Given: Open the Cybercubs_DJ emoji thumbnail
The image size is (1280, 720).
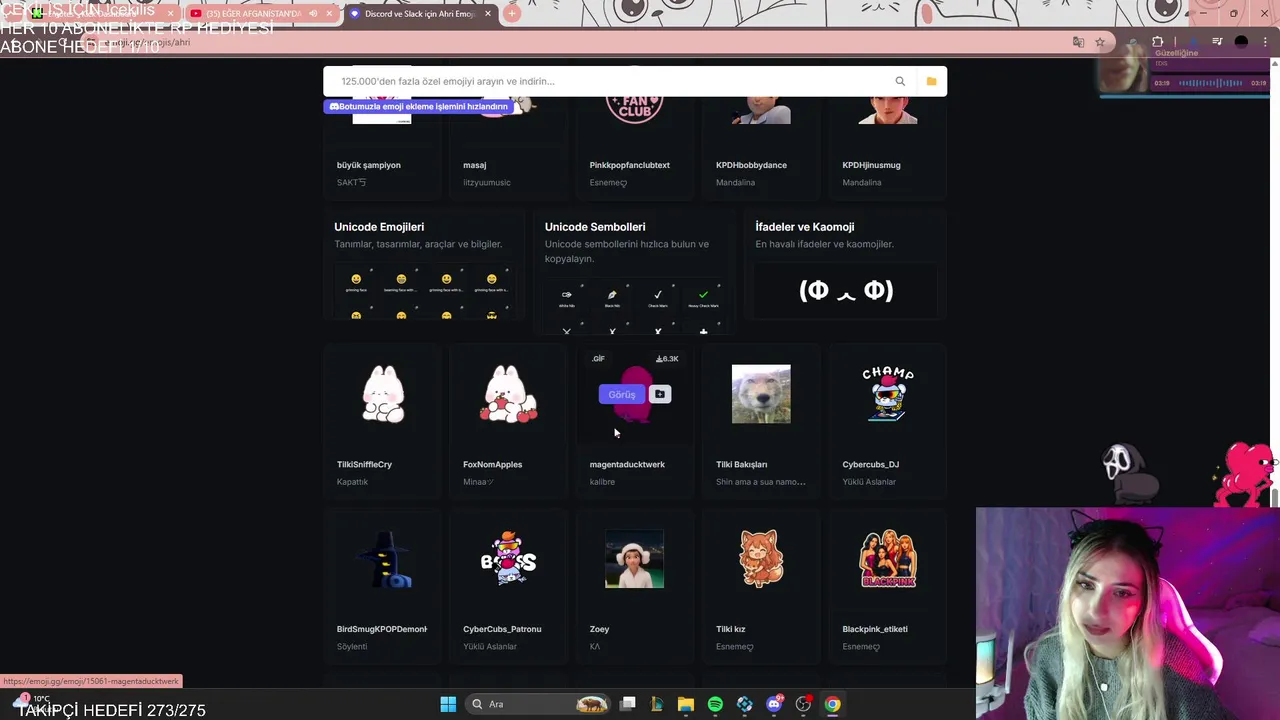Looking at the screenshot, I should 888,394.
